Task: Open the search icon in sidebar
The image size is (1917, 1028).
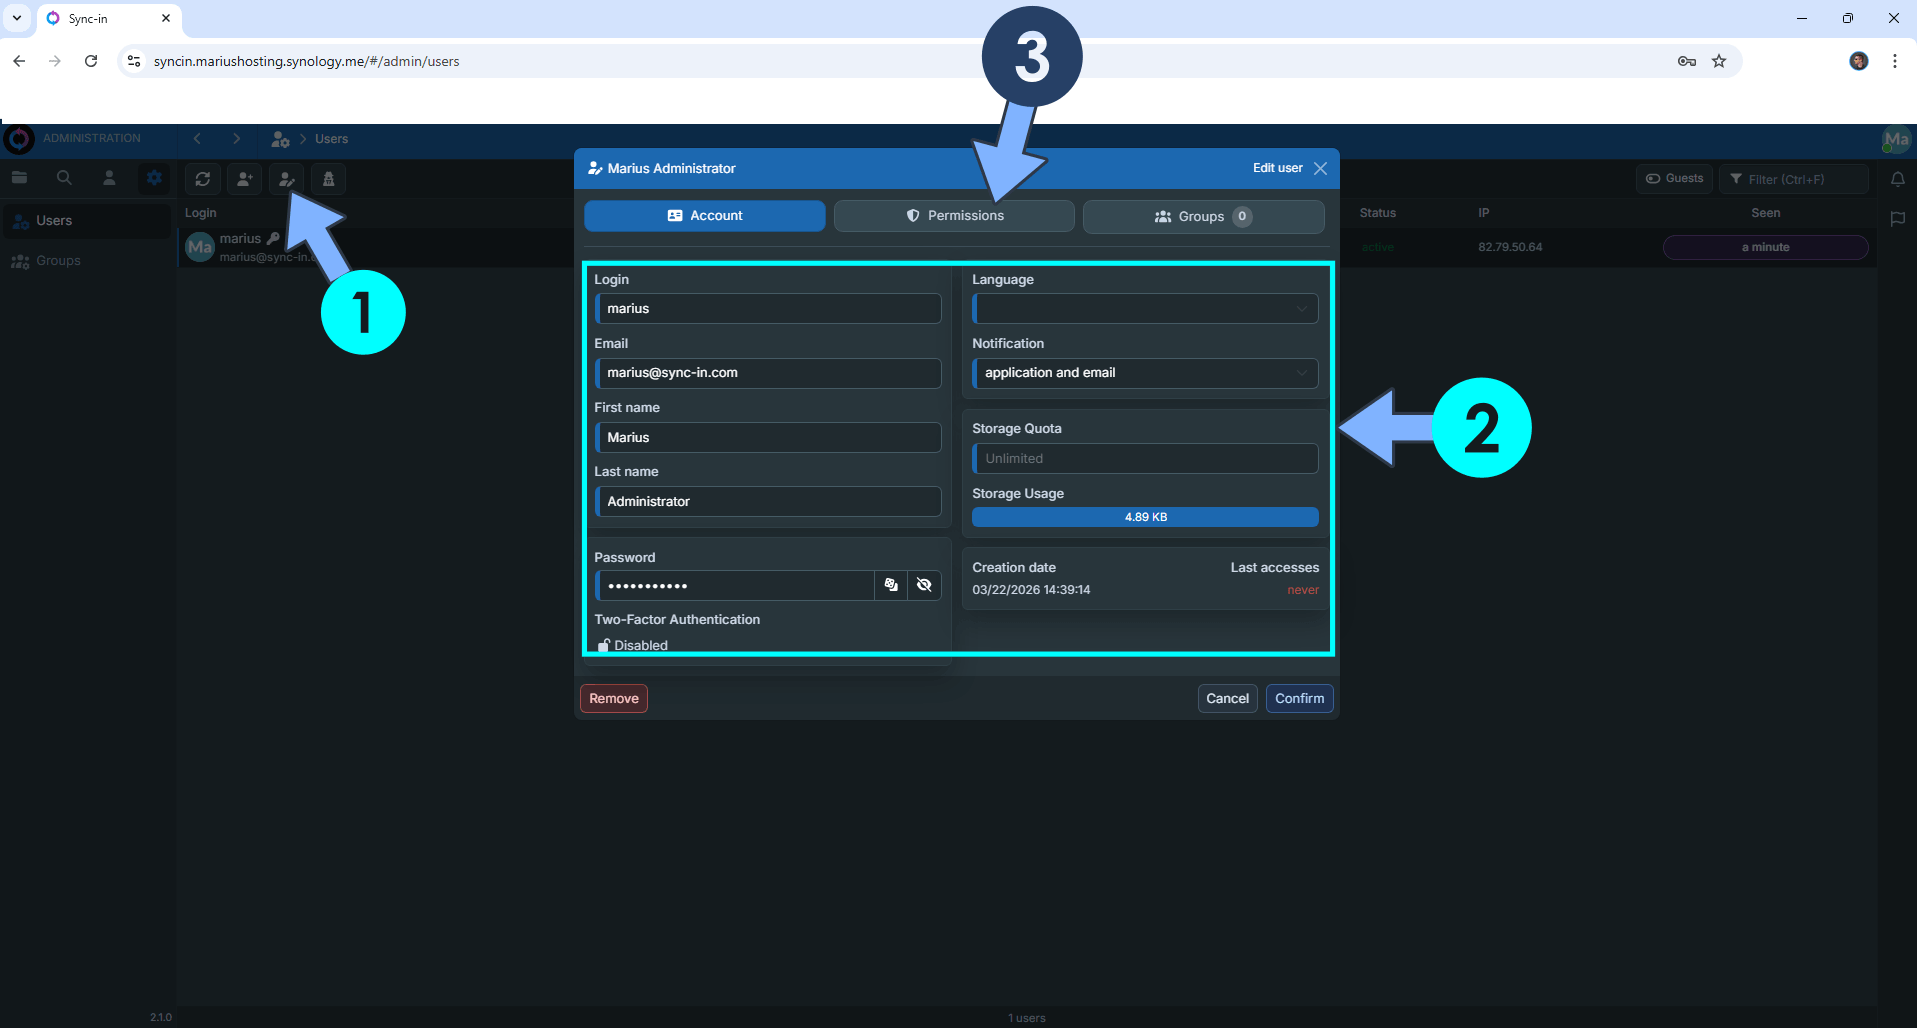Action: (64, 177)
